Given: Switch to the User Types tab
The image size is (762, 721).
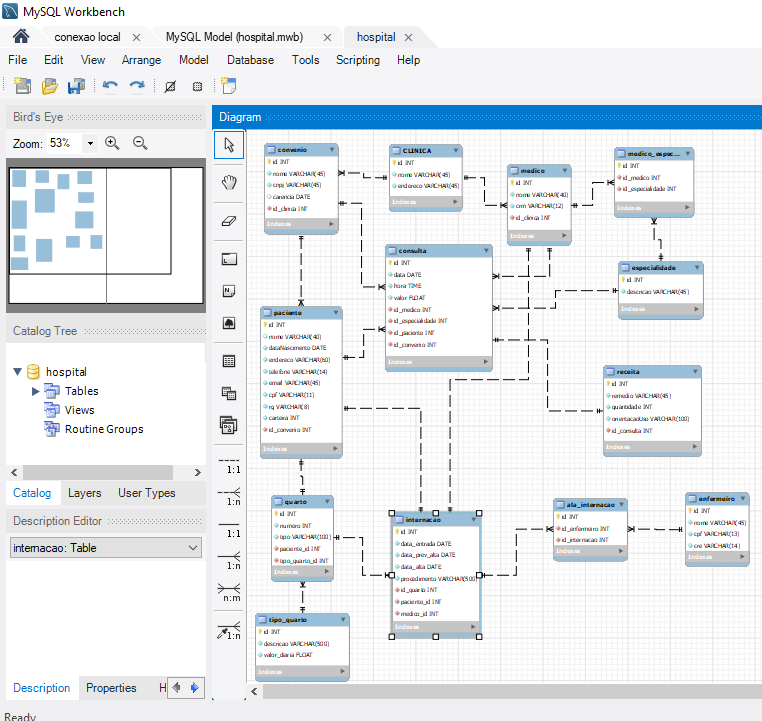Looking at the screenshot, I should click(147, 493).
